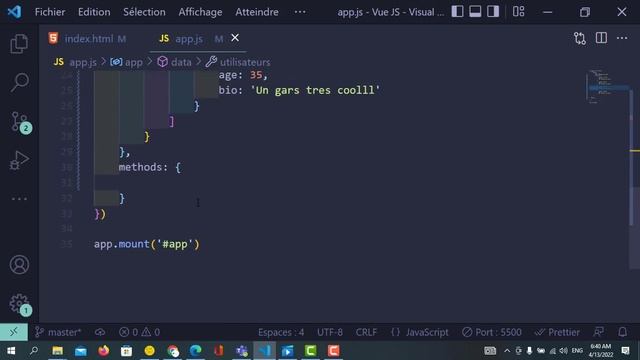Change file encoding UTF-8
This screenshot has height=360, width=640.
(x=330, y=332)
